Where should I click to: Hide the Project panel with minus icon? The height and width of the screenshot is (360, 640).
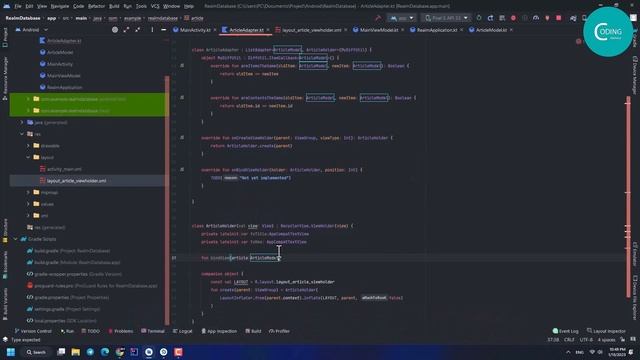[164, 30]
